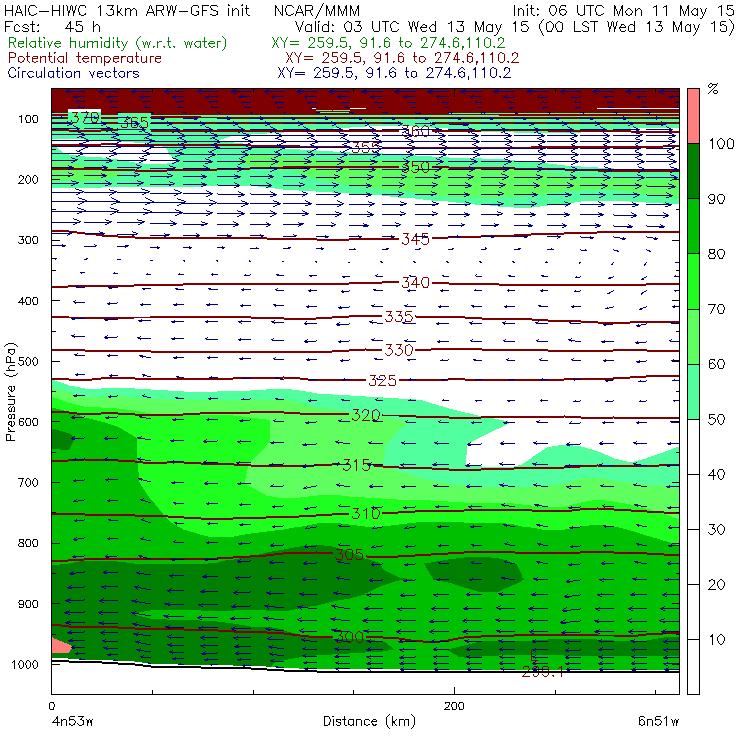This screenshot has height=740, width=740.
Task: Click the '4n53w' start coordinate label
Action: coord(72,721)
